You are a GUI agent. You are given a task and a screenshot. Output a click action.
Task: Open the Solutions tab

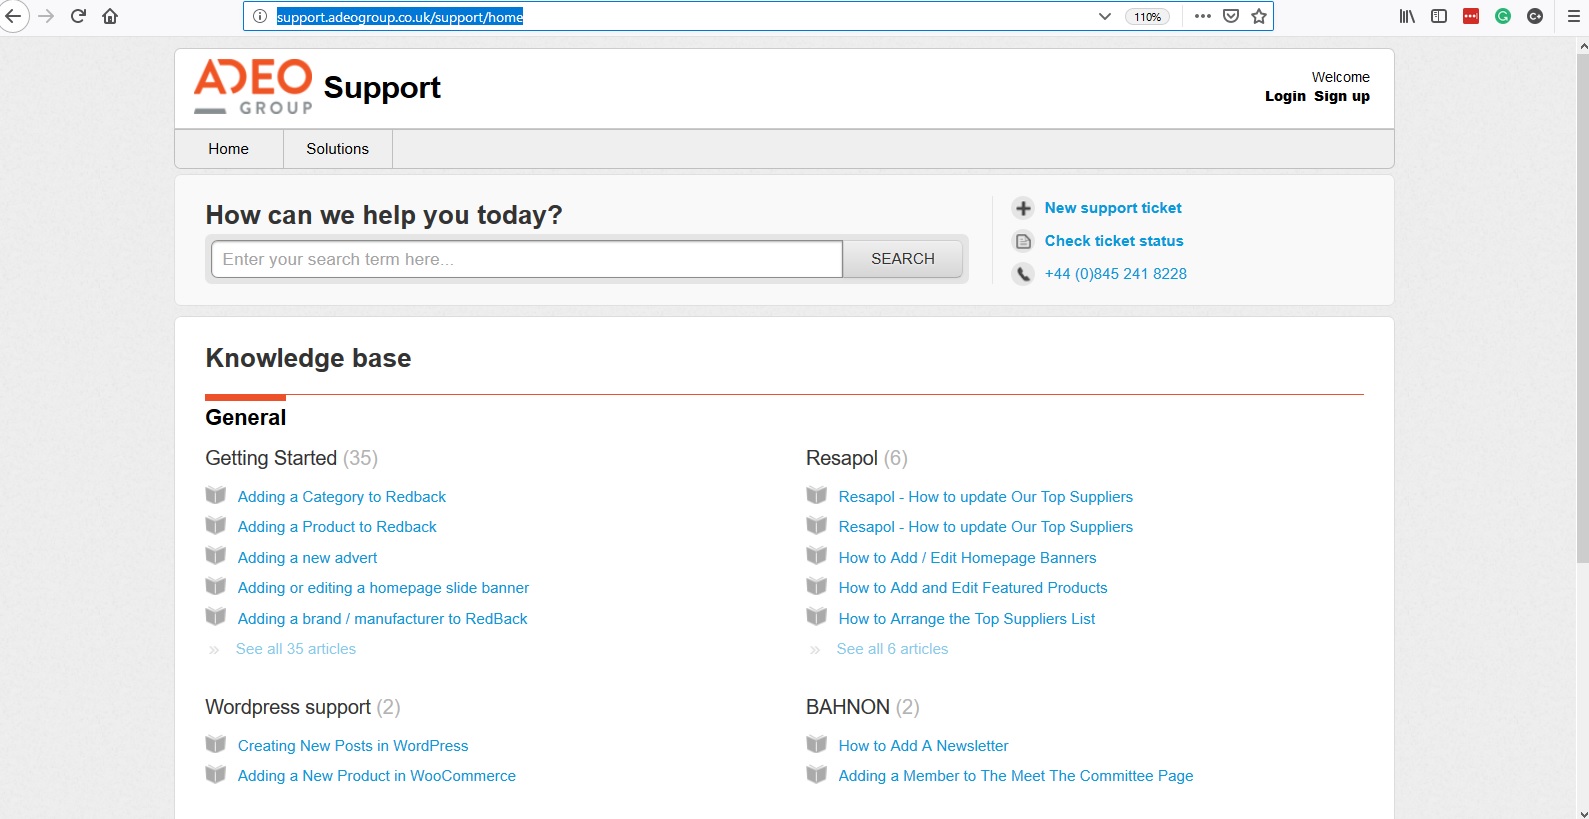(337, 149)
